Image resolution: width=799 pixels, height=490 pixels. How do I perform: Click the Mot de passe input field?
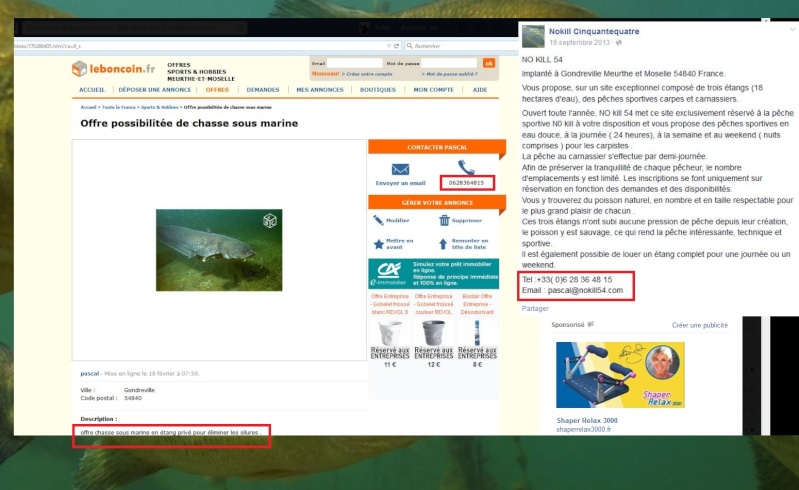pyautogui.click(x=449, y=63)
